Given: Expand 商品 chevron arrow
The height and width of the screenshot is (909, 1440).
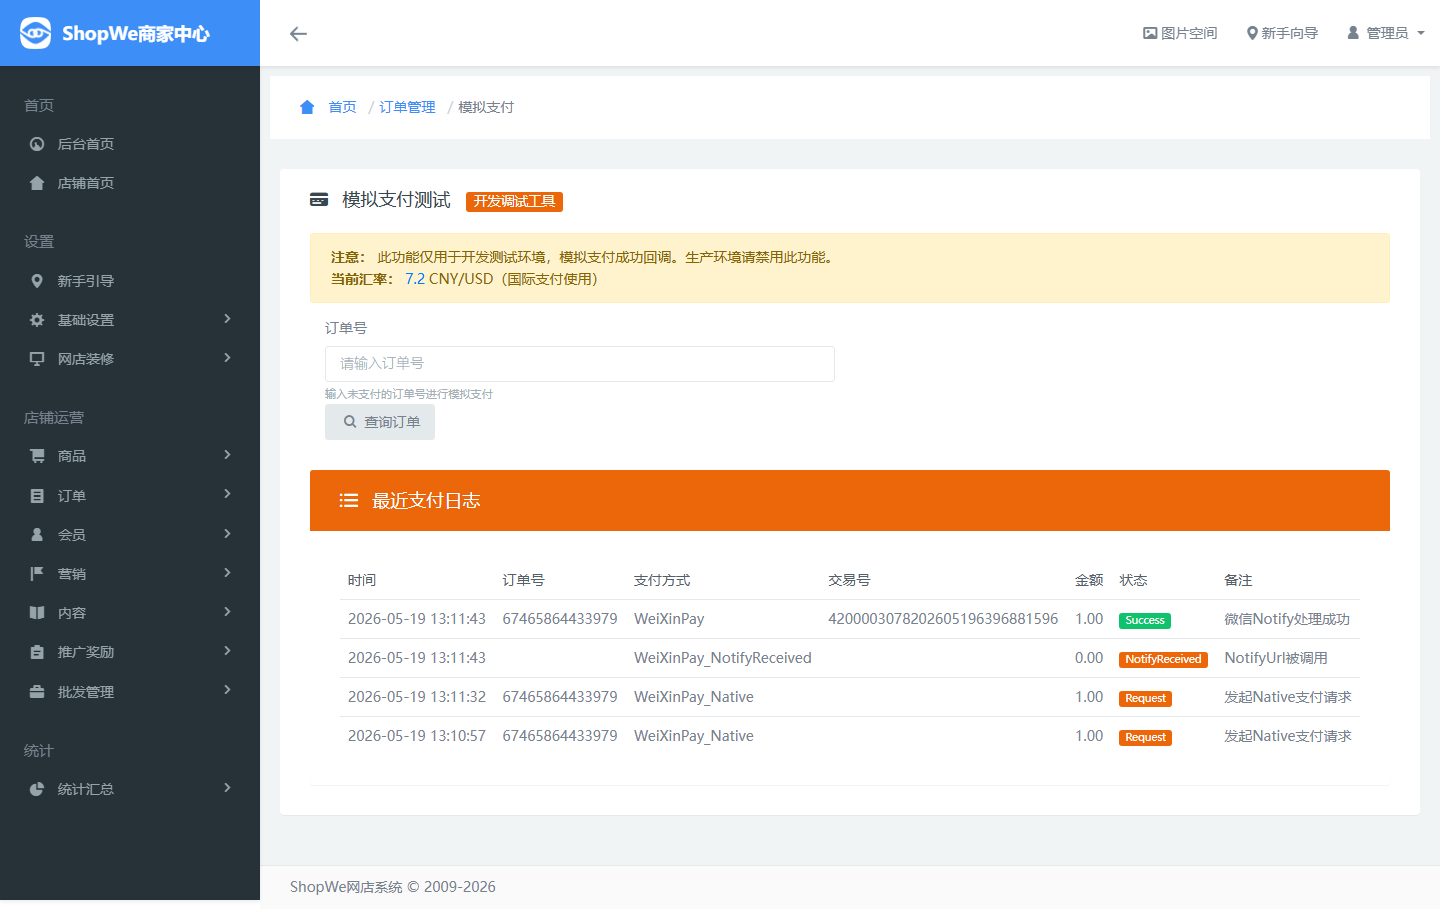Looking at the screenshot, I should coord(227,455).
